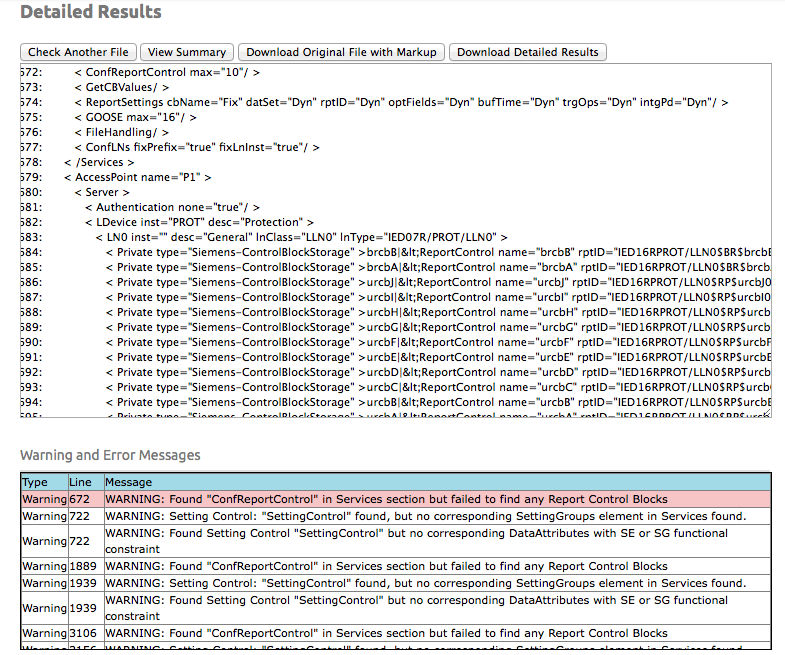Download Original File with Markup
785x655 pixels.
point(341,52)
